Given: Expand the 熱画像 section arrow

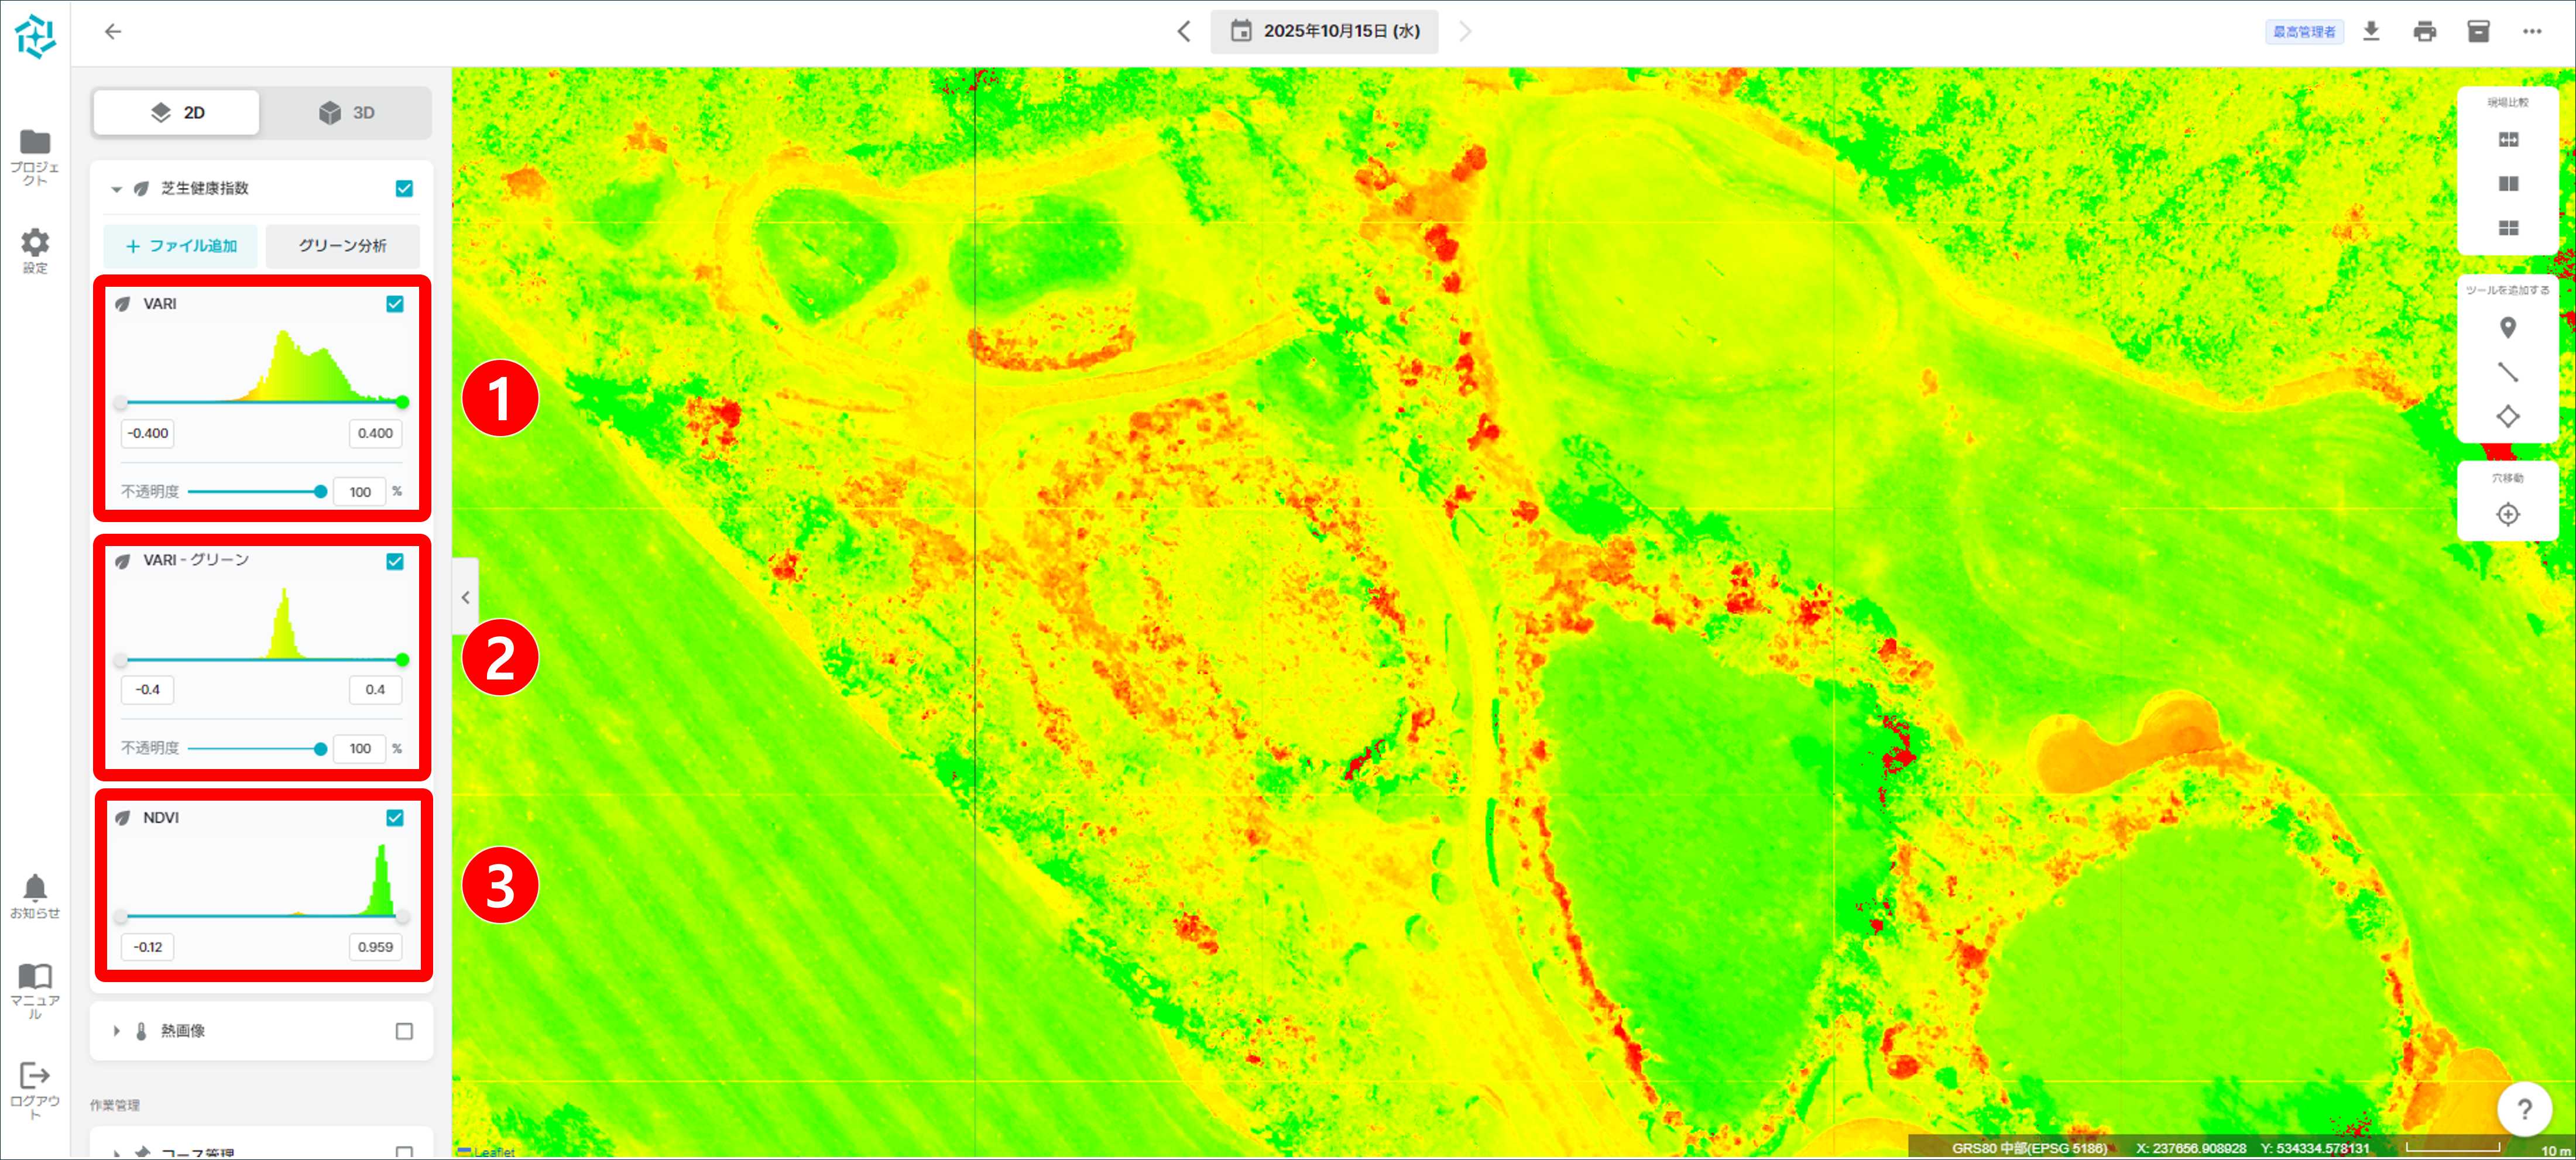Looking at the screenshot, I should coord(116,1031).
